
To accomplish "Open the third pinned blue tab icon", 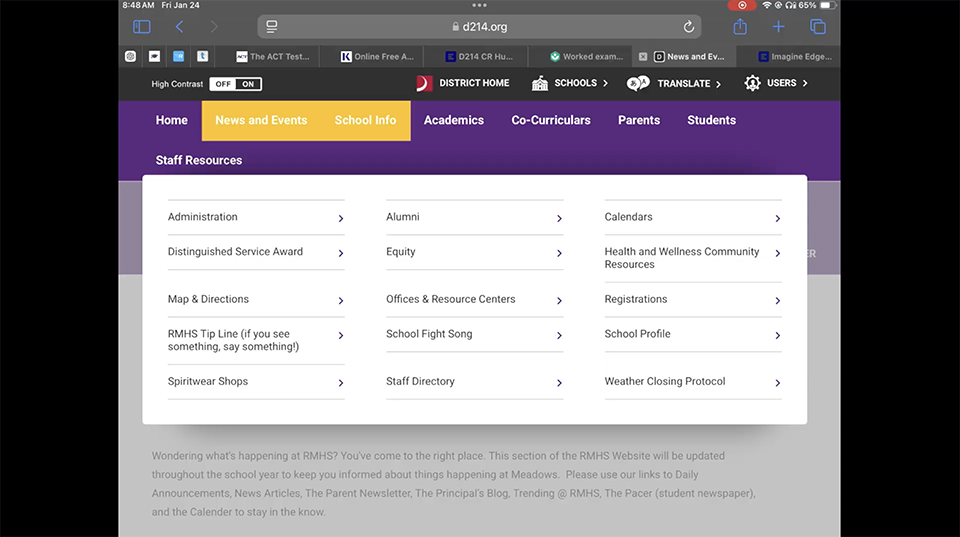I will tap(178, 56).
